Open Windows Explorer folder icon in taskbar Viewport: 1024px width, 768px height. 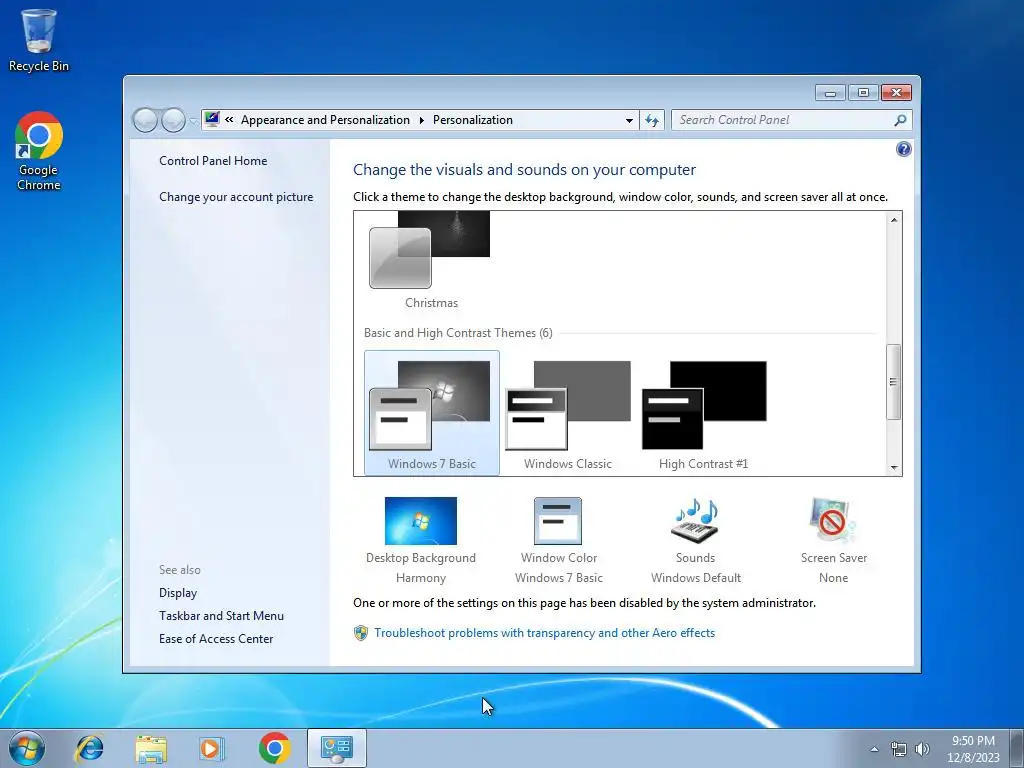click(x=151, y=748)
